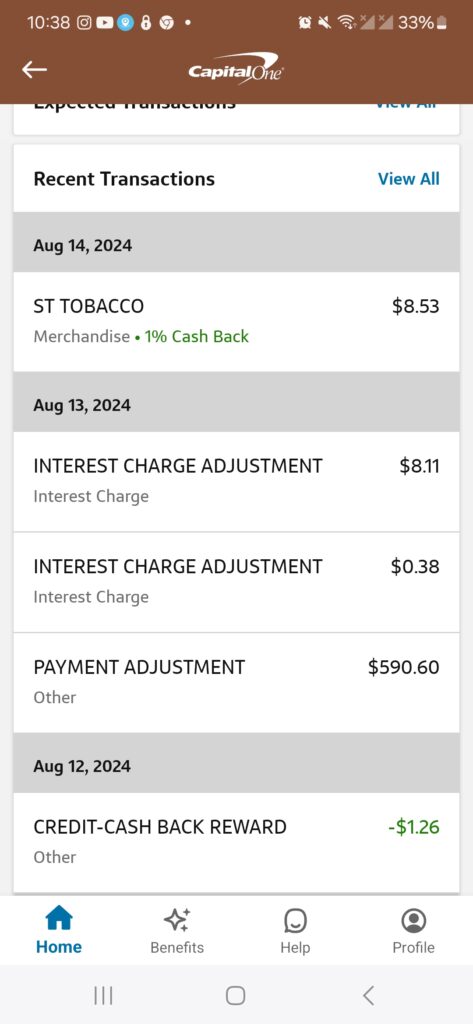
Task: Open the Help chat icon
Action: 295,921
